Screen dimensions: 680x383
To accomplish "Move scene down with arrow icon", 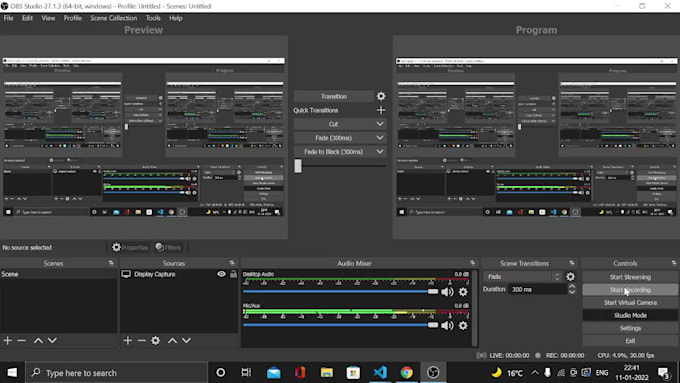I will pyautogui.click(x=52, y=340).
